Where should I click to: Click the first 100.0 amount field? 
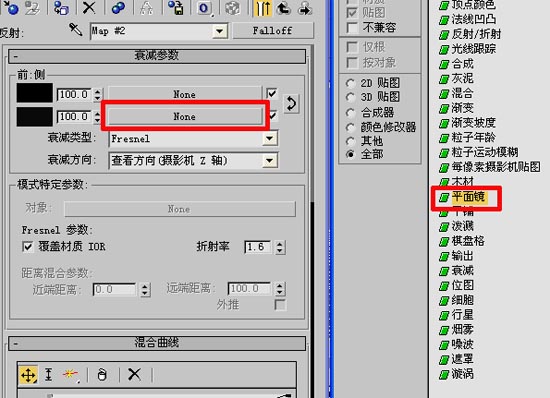[74, 95]
